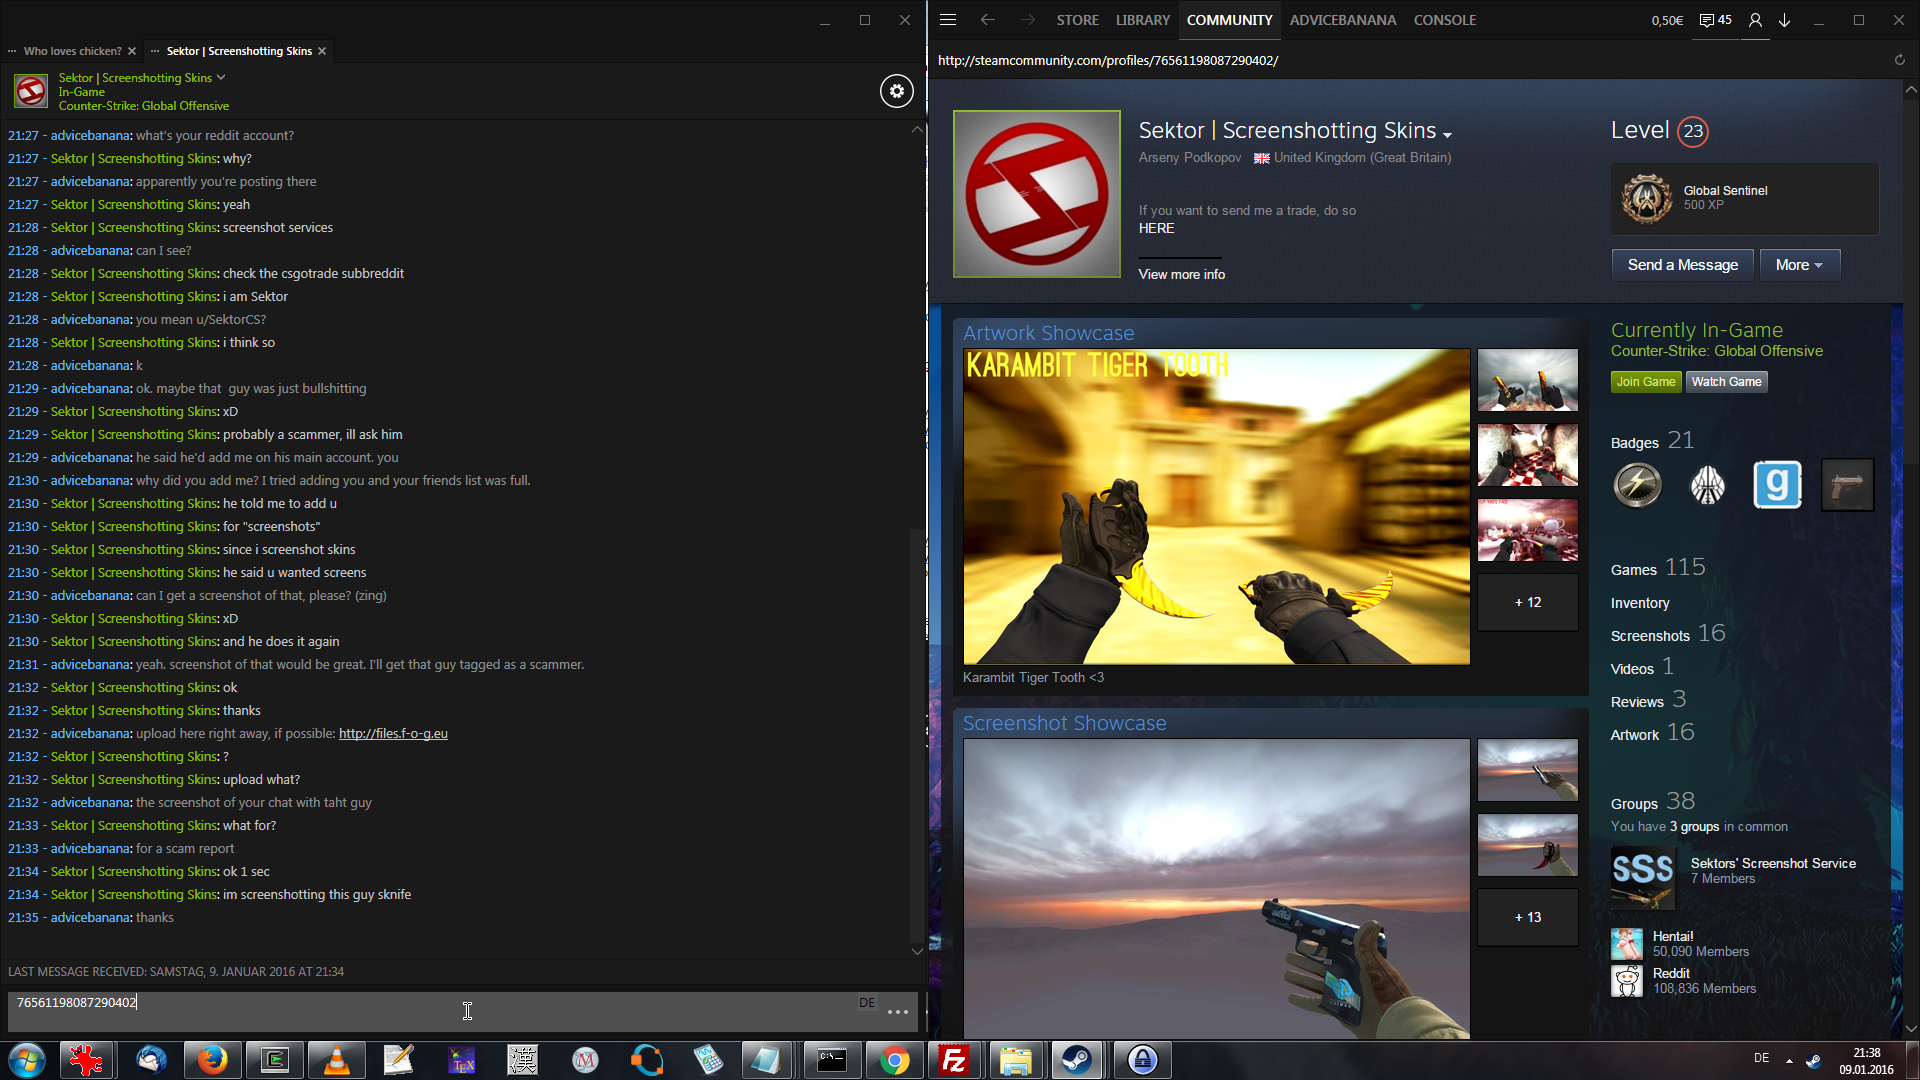Expand the profile name history arrow
The height and width of the screenshot is (1080, 1920).
1447,134
